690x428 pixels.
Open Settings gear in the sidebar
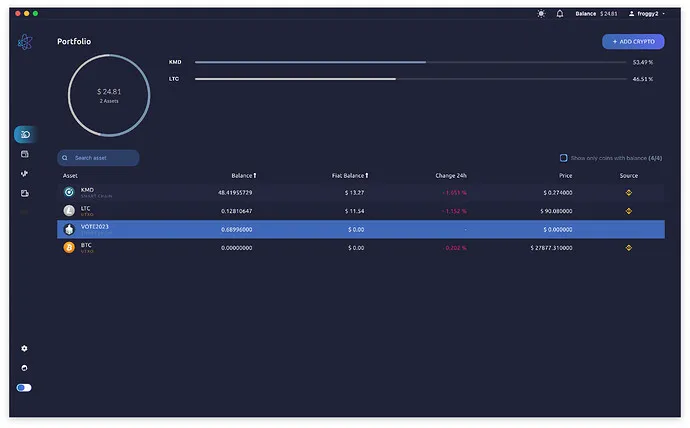pyautogui.click(x=24, y=348)
